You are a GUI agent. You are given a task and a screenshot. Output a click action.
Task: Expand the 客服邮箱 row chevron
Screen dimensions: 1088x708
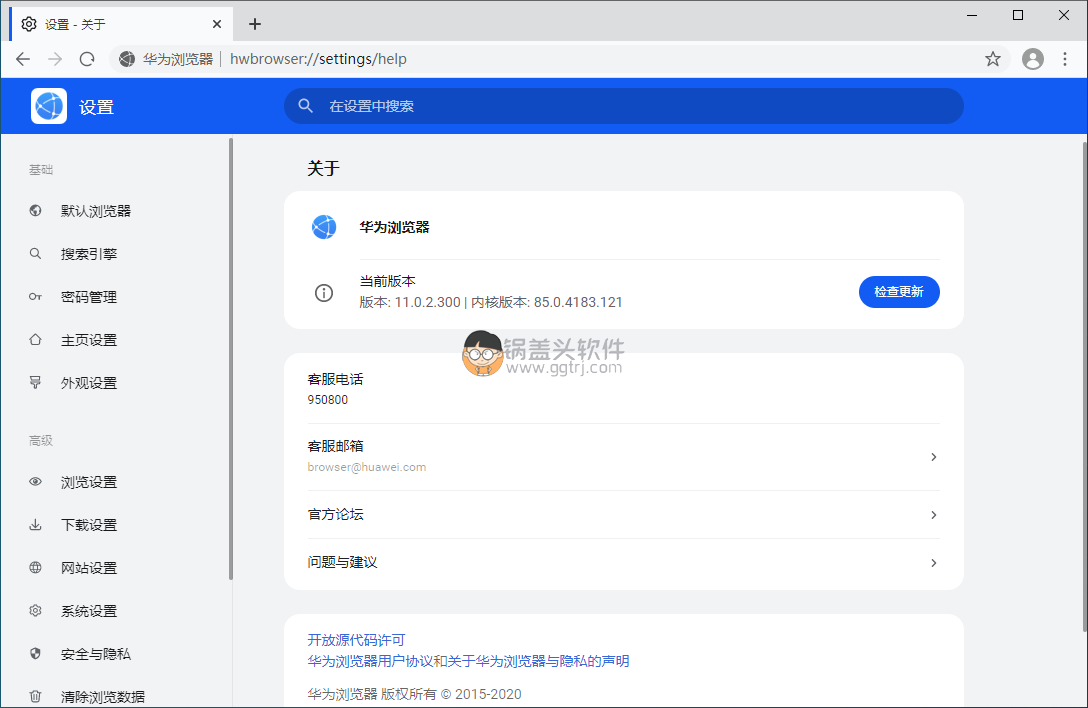point(933,457)
